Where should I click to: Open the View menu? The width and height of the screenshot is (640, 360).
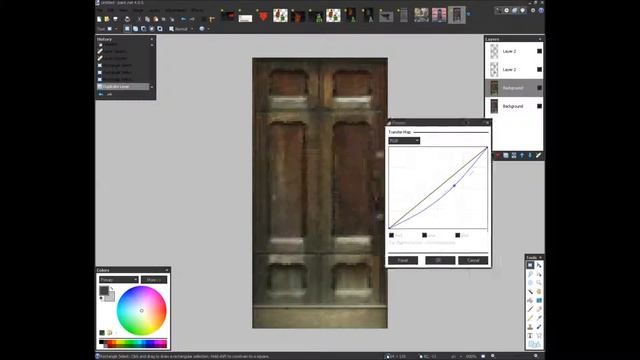point(124,10)
